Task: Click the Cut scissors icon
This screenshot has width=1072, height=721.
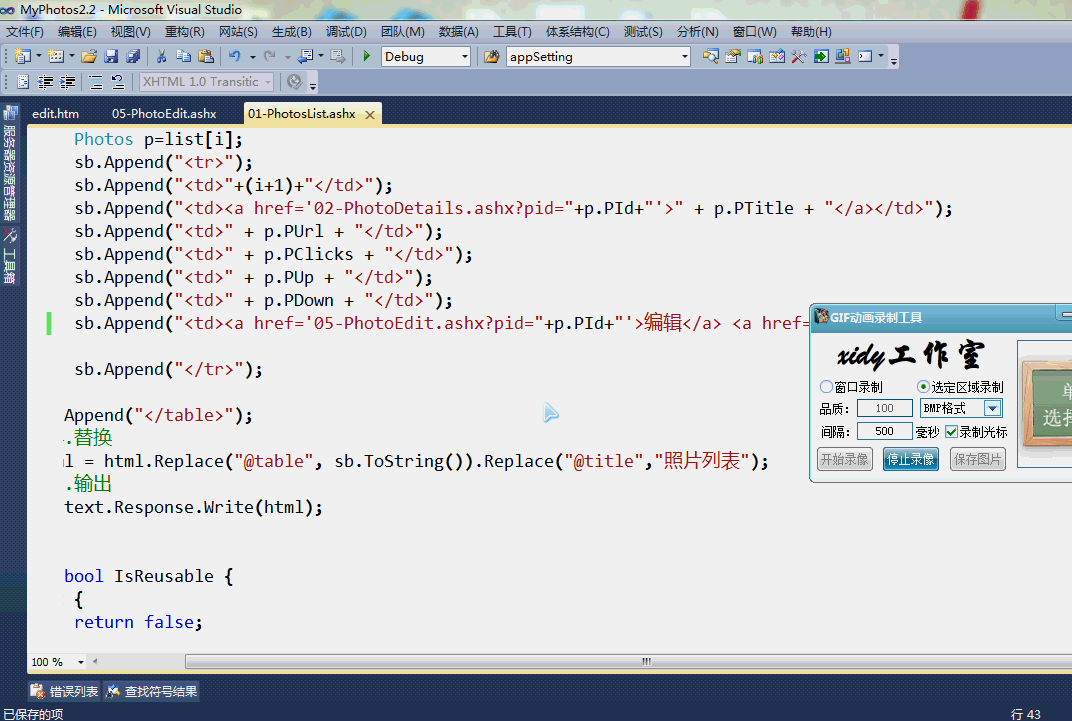Action: tap(161, 57)
